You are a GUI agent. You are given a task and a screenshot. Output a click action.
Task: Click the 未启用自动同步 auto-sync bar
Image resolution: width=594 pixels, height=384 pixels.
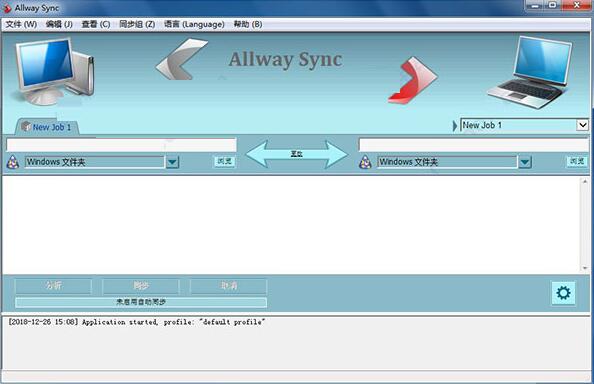(141, 302)
